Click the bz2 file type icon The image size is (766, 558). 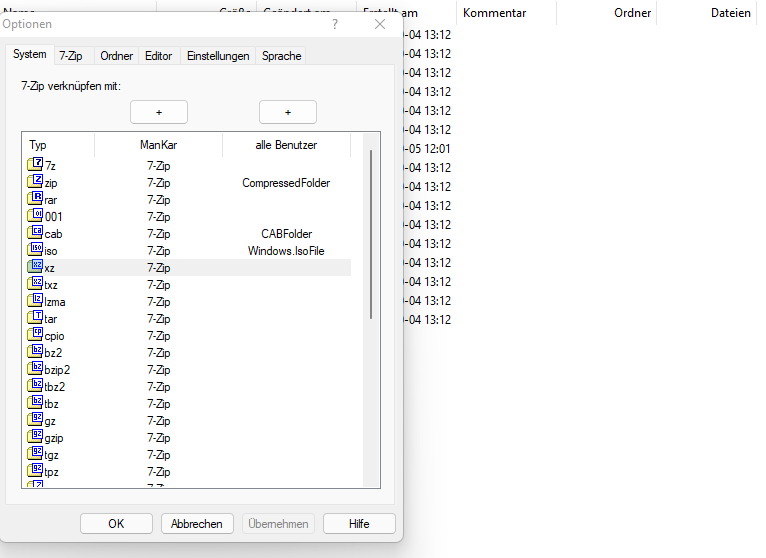tap(35, 351)
